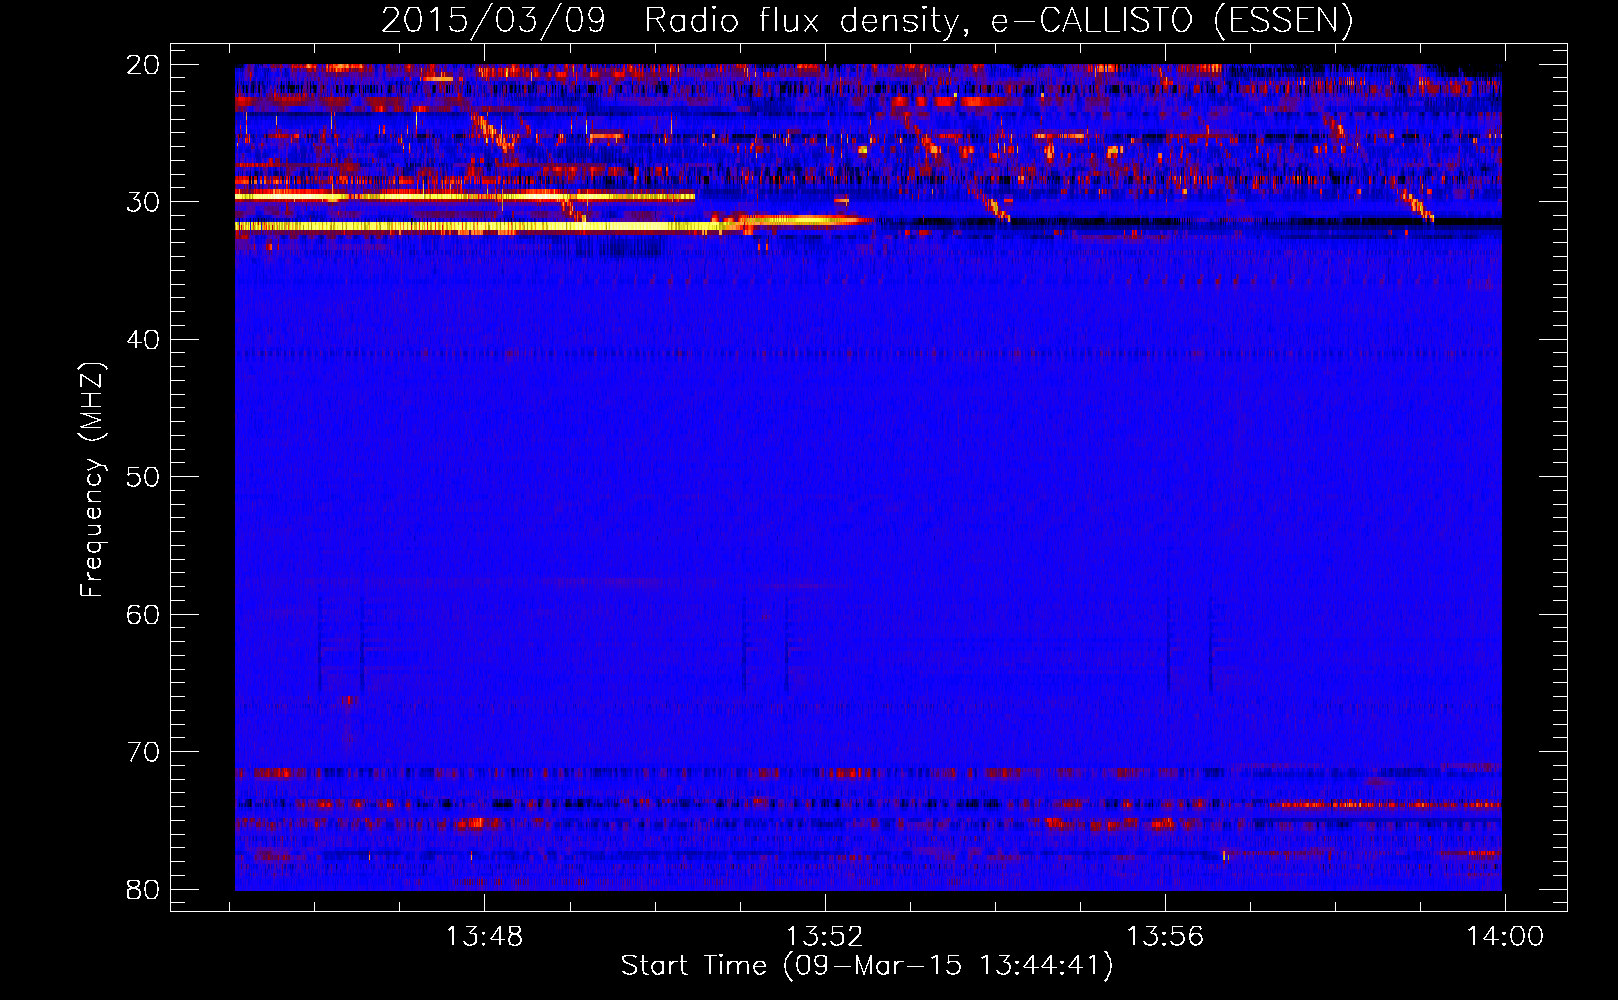Click the 40 frequency tick label
The image size is (1618, 1000).
tap(143, 340)
